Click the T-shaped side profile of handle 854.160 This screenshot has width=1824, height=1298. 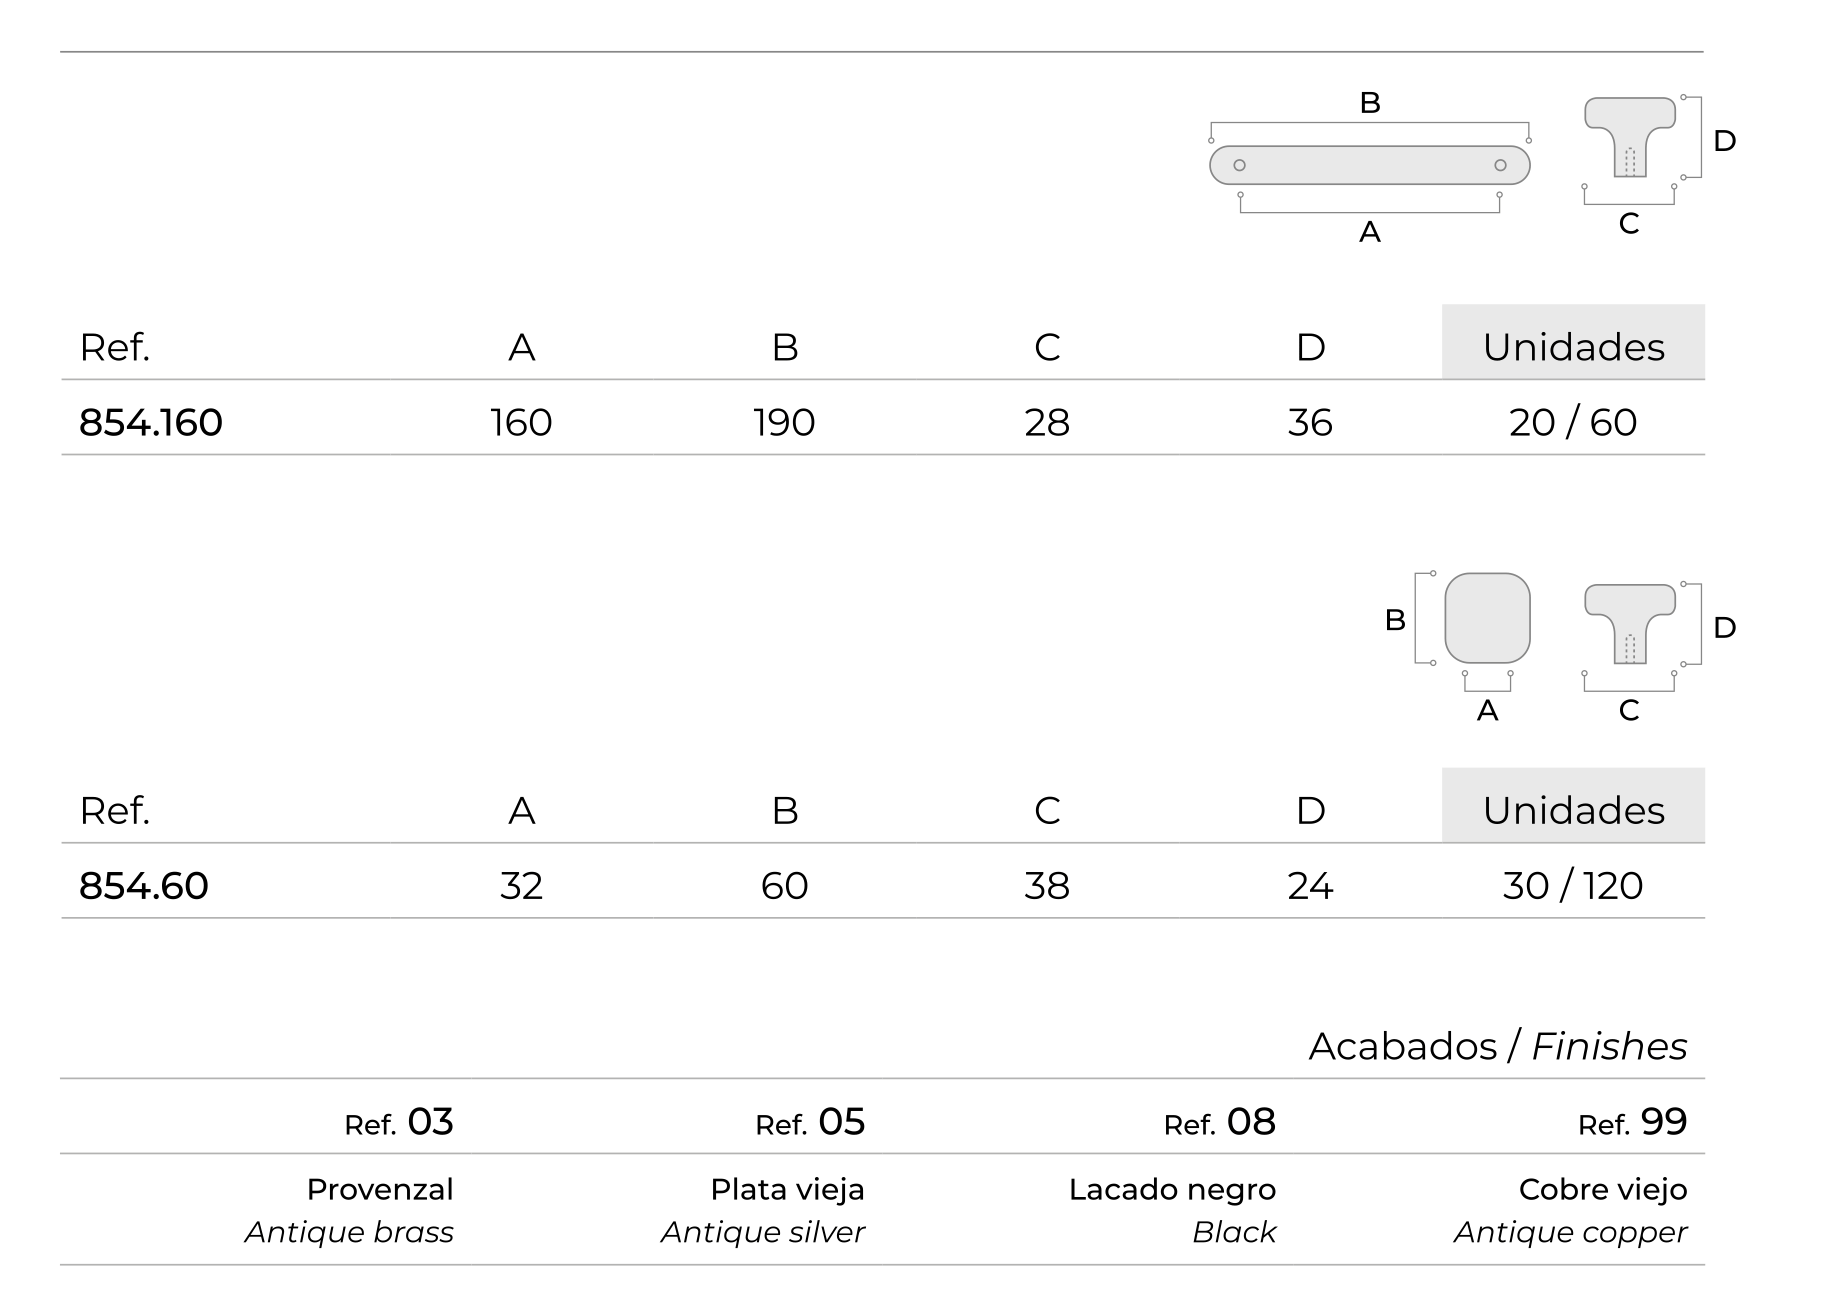tap(1630, 137)
